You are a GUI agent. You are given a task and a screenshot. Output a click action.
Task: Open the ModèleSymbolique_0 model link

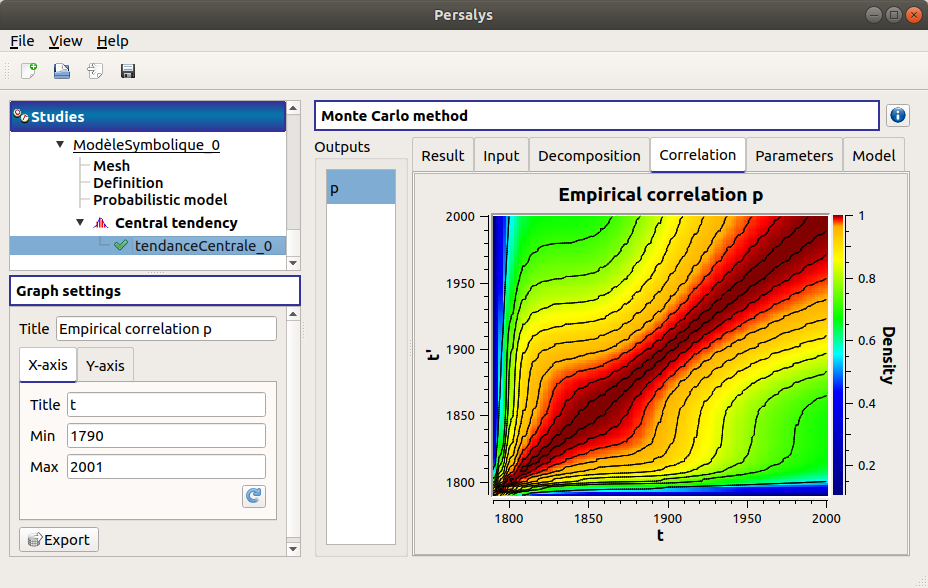pyautogui.click(x=146, y=144)
